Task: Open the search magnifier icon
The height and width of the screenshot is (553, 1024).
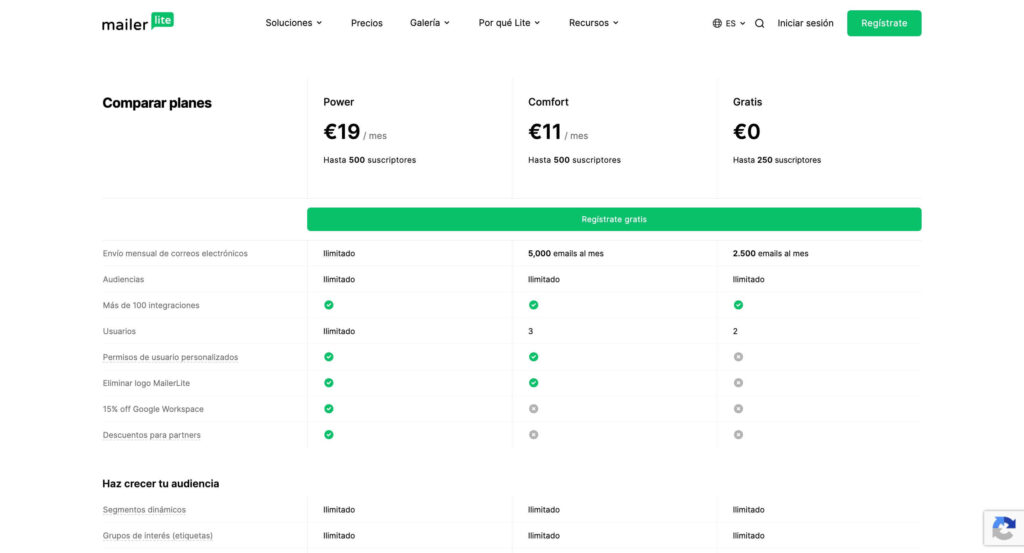Action: click(760, 24)
